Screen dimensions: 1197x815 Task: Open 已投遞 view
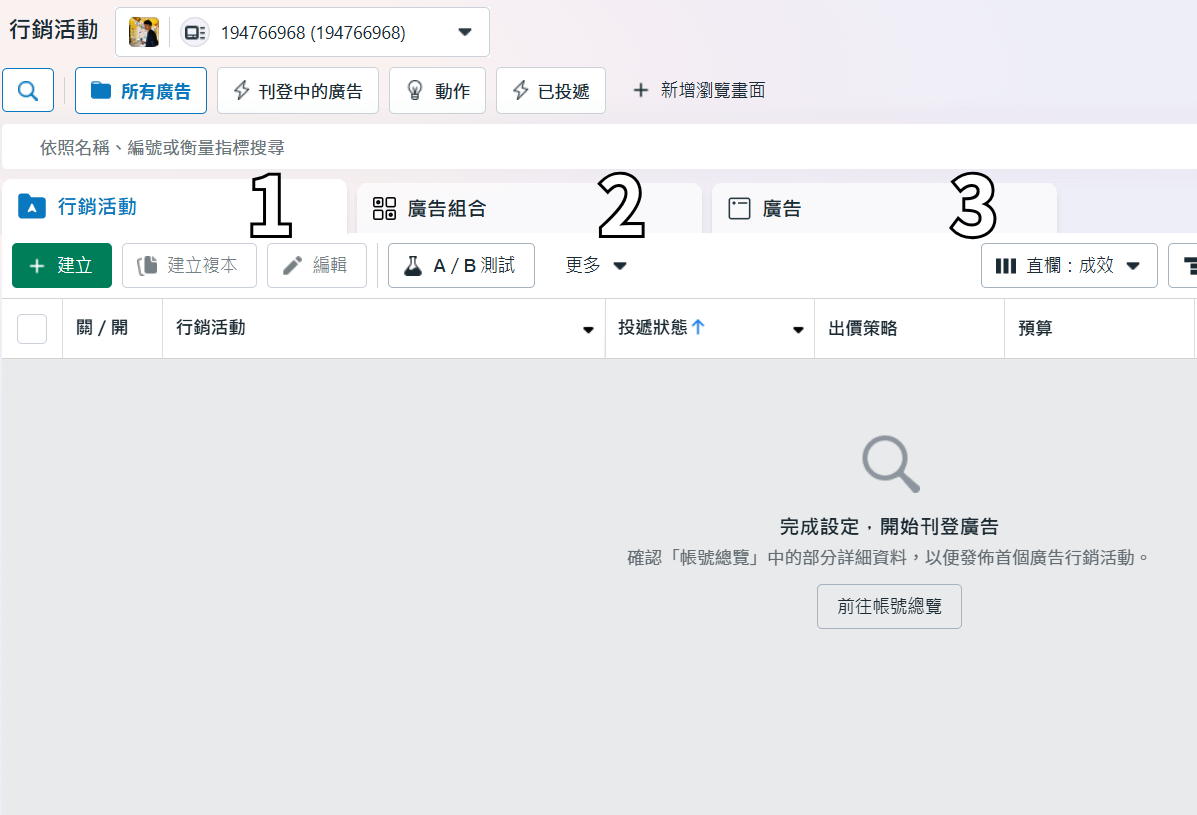(550, 91)
